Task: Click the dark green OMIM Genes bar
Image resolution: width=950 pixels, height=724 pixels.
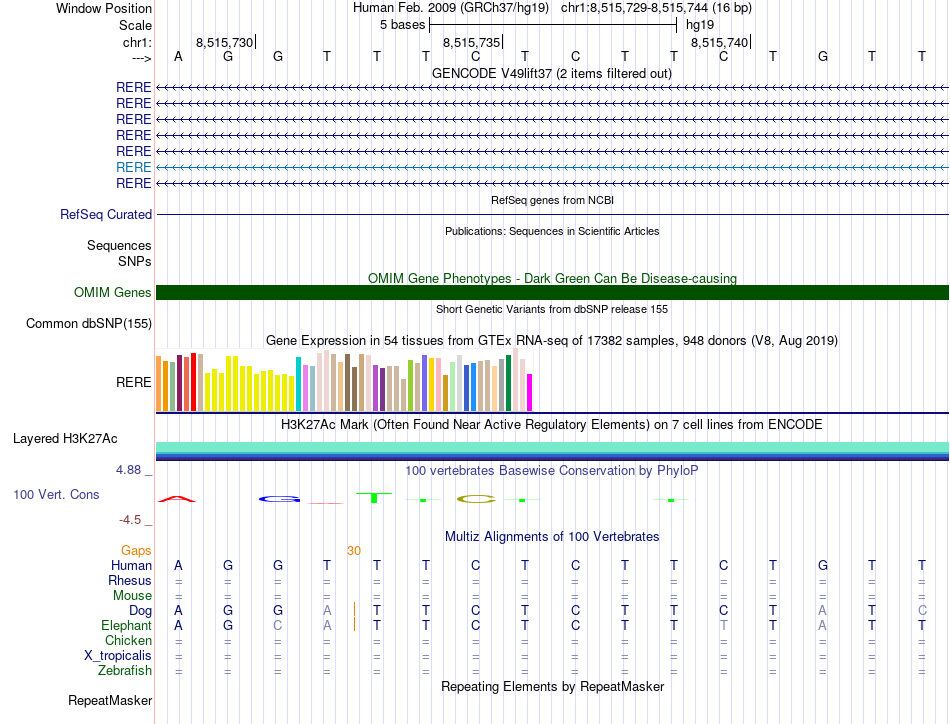Action: (x=552, y=293)
